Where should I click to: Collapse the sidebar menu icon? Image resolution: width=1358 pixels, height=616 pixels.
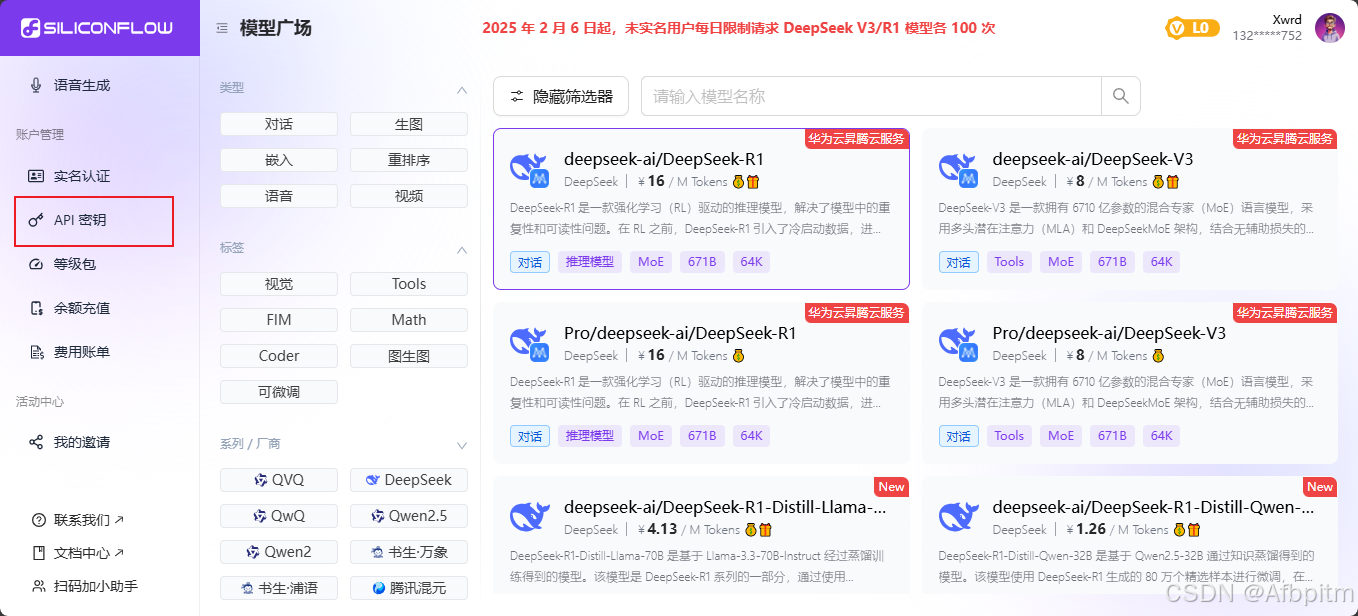coord(222,28)
